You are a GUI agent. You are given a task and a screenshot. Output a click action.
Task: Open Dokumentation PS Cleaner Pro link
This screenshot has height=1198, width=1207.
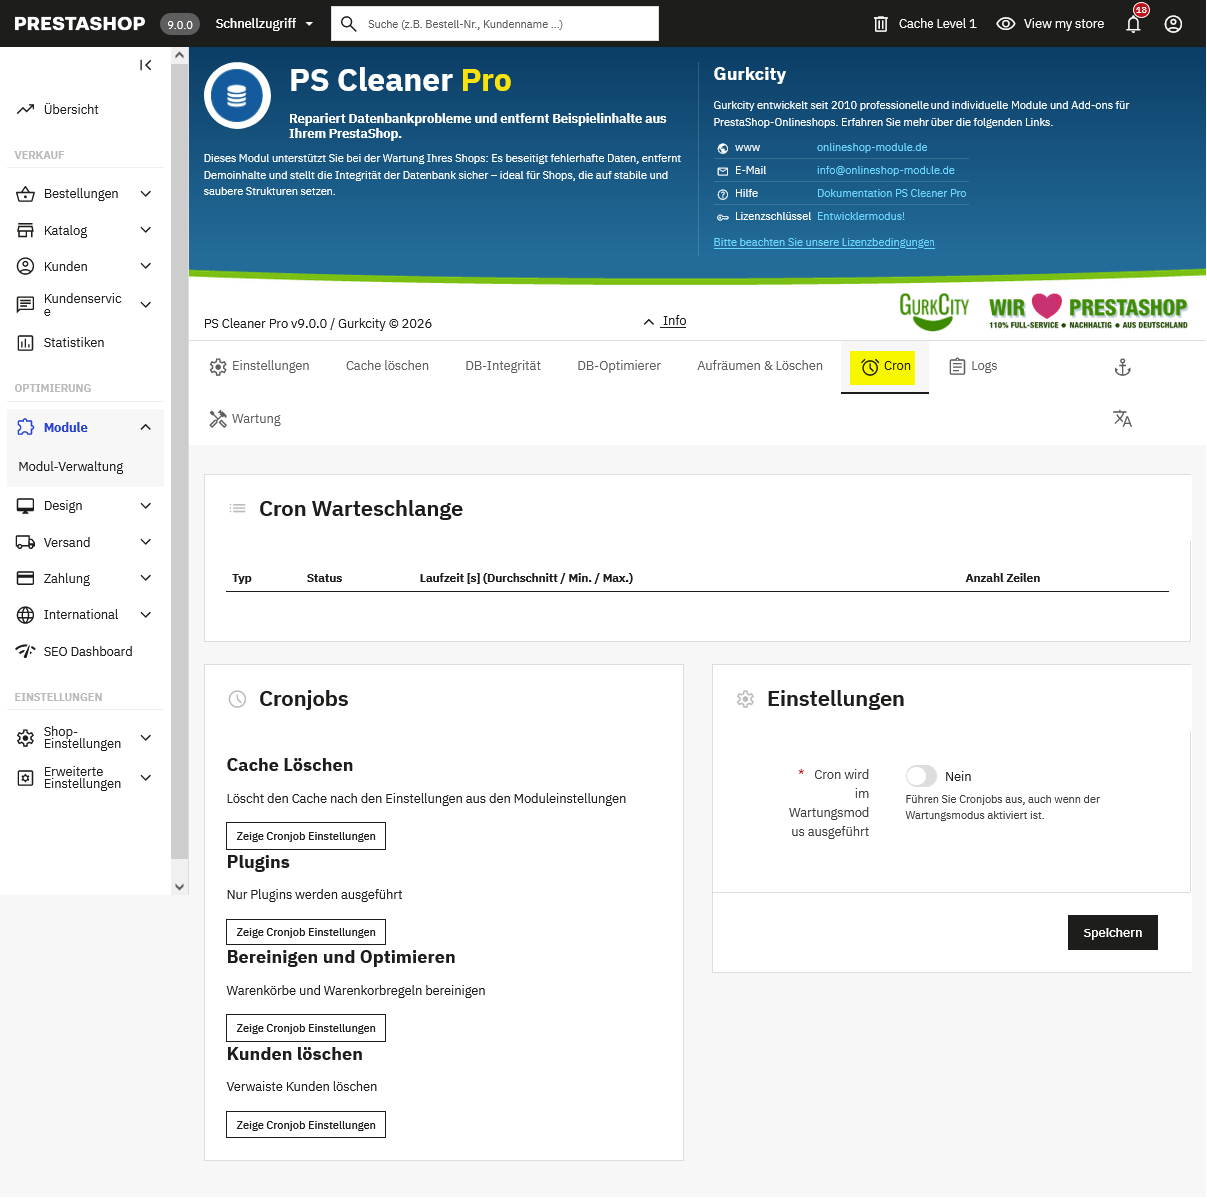tap(892, 194)
